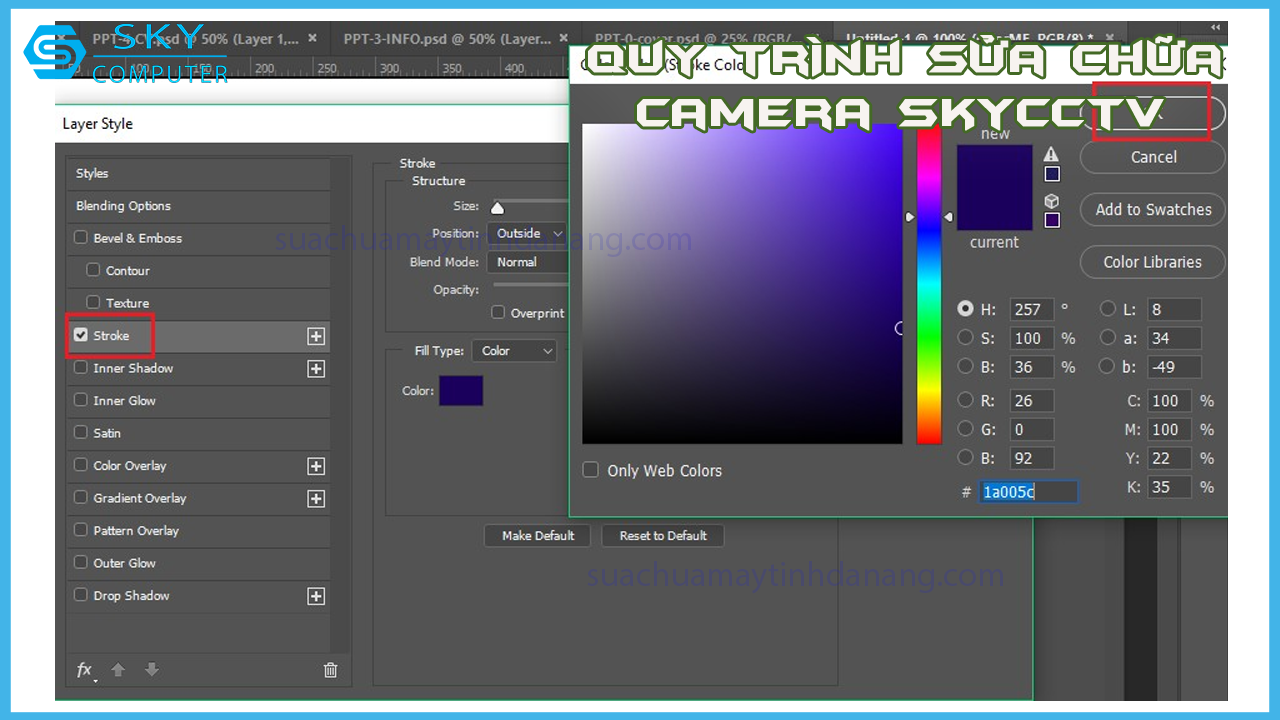Enable the Bevel & Emboss checkbox
This screenshot has height=720, width=1280.
81,238
